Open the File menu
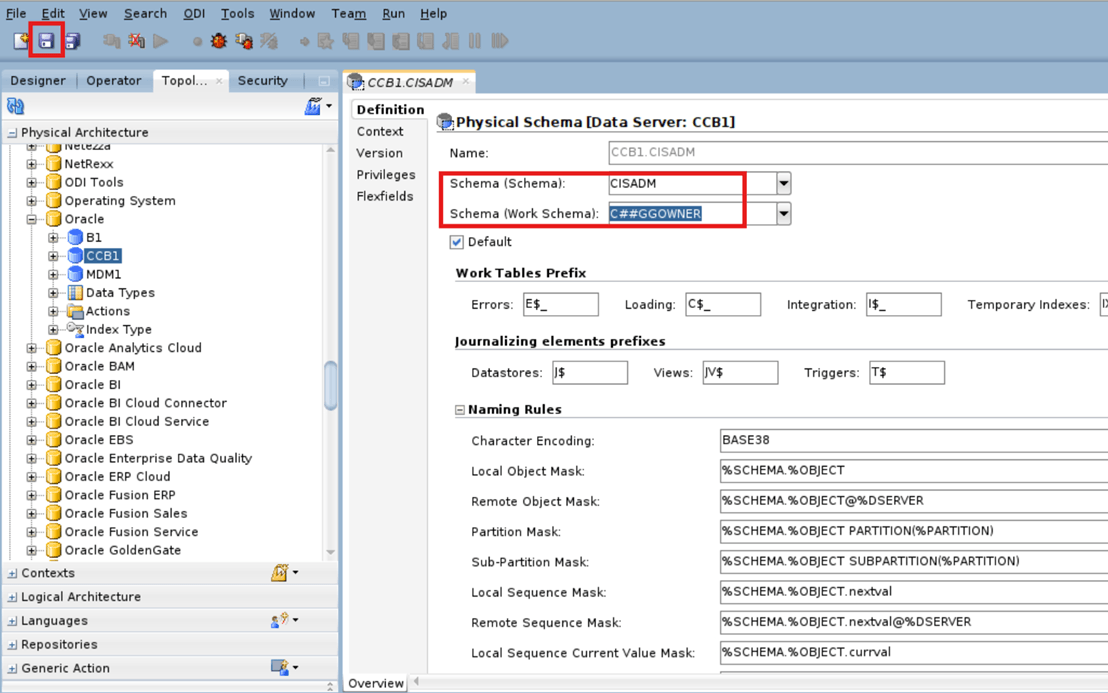 (16, 13)
